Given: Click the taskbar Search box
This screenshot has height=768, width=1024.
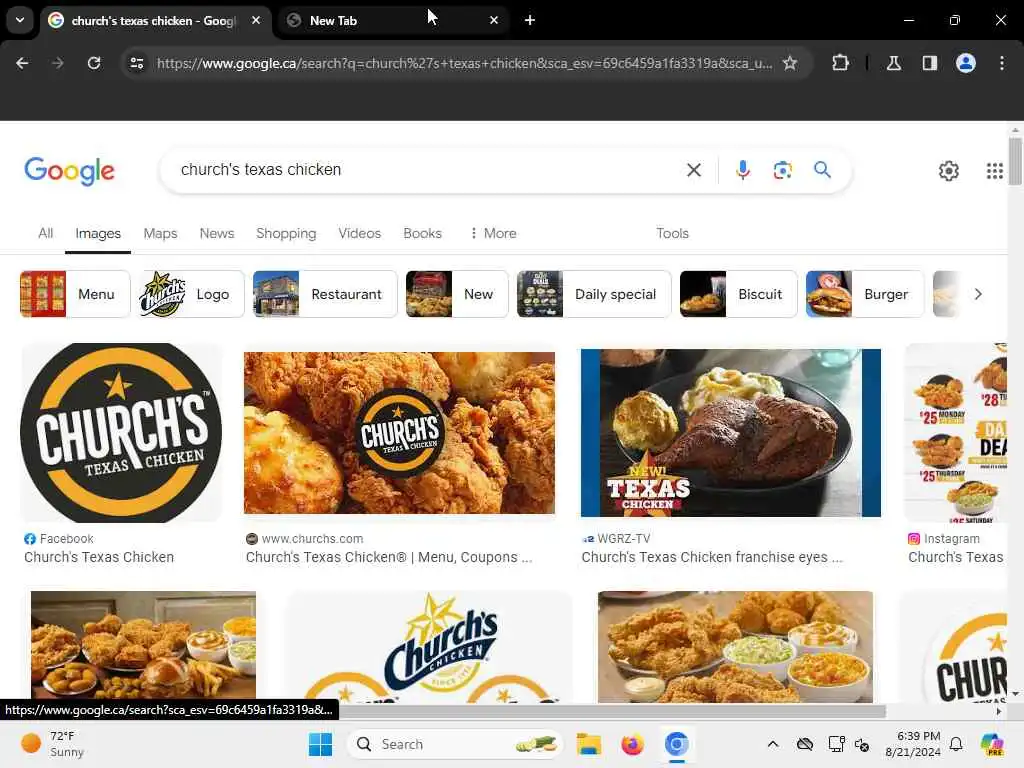Looking at the screenshot, I should [455, 744].
